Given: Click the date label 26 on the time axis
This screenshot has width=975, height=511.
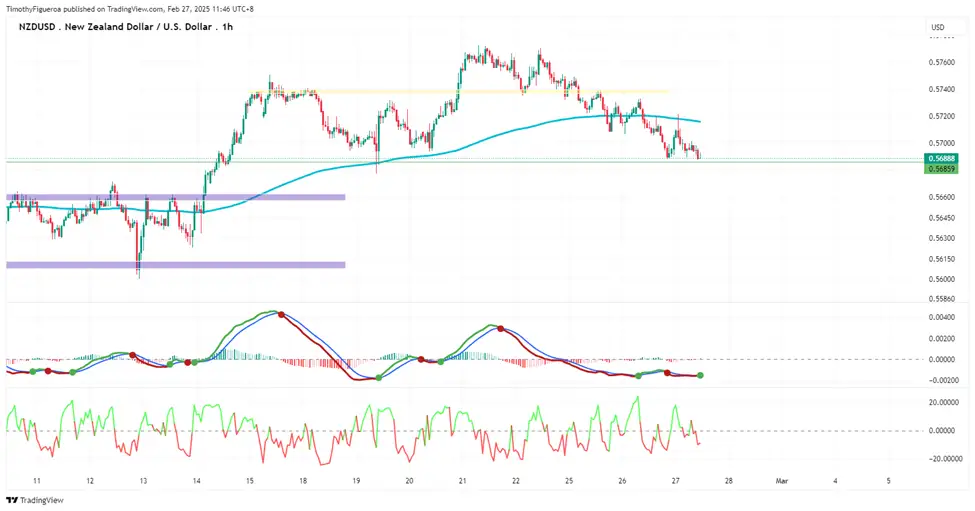Looking at the screenshot, I should (x=622, y=481).
